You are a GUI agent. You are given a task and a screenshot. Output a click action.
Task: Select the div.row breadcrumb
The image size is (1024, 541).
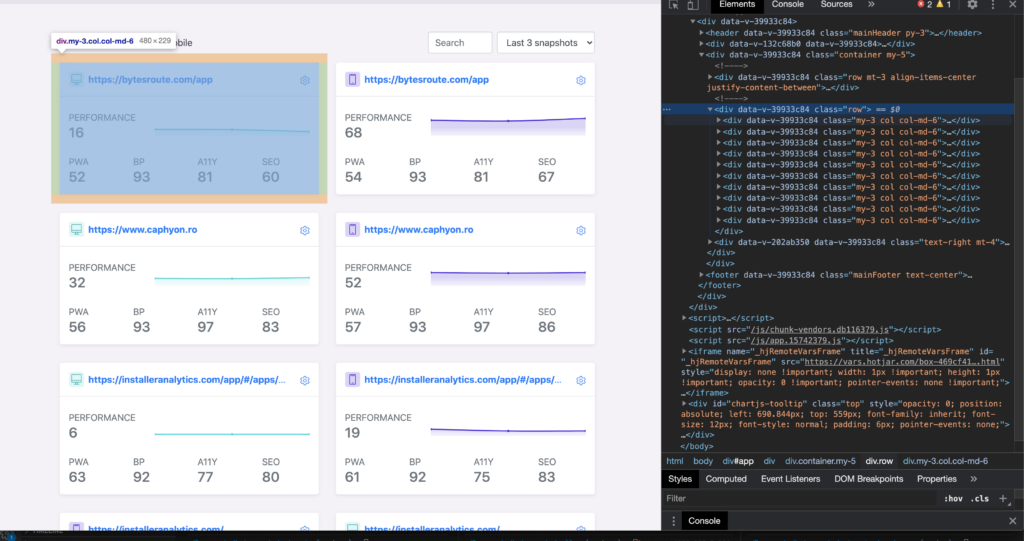[879, 461]
